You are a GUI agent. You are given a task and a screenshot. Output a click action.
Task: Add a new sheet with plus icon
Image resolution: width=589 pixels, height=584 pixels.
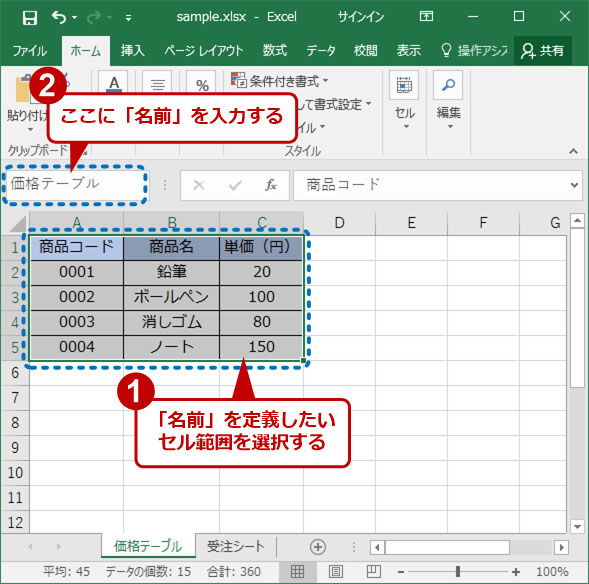(x=318, y=547)
